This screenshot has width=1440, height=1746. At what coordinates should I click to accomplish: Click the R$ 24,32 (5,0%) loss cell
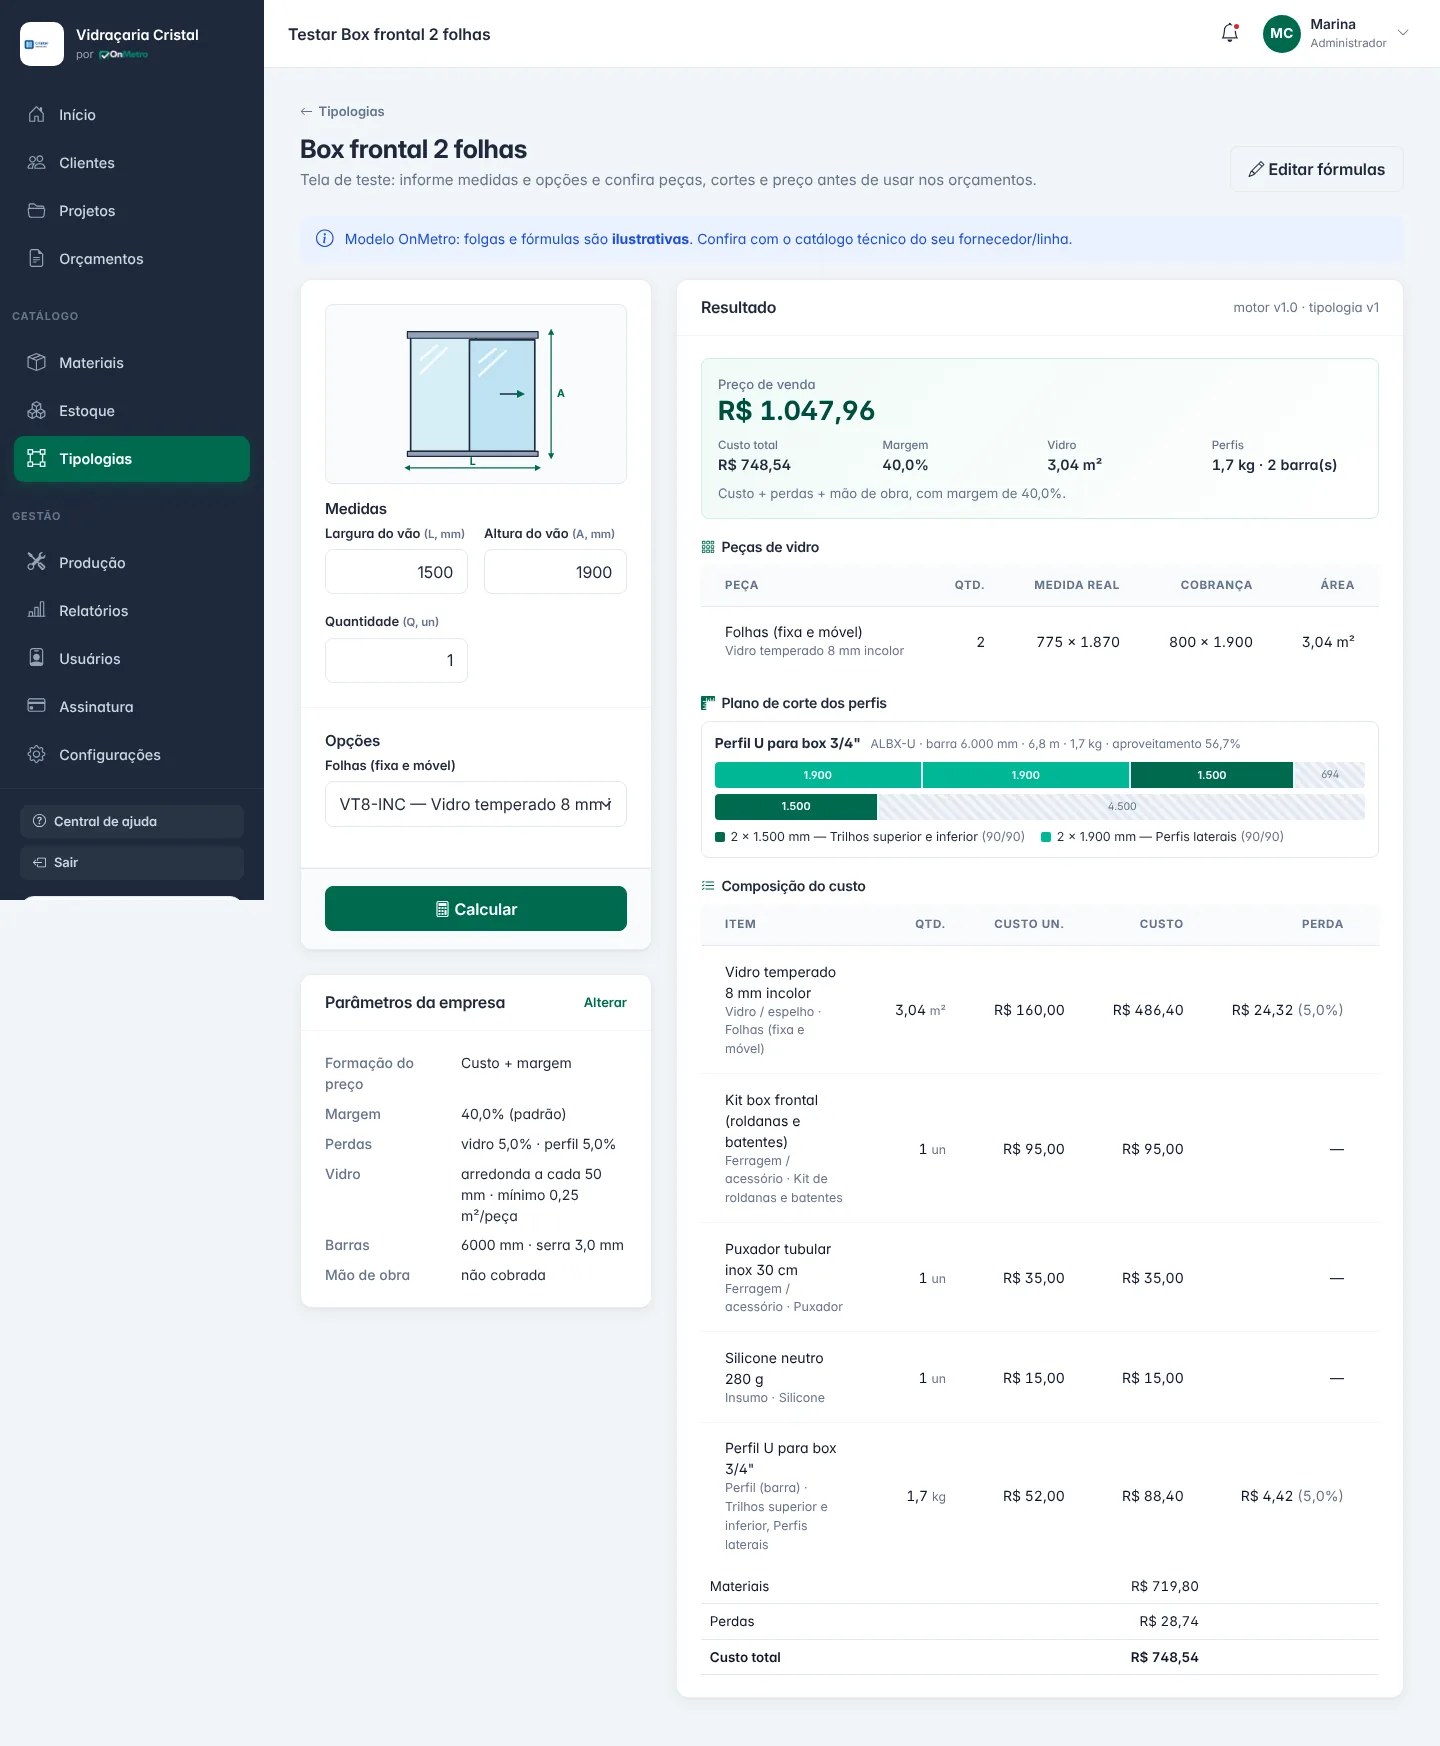1287,1010
